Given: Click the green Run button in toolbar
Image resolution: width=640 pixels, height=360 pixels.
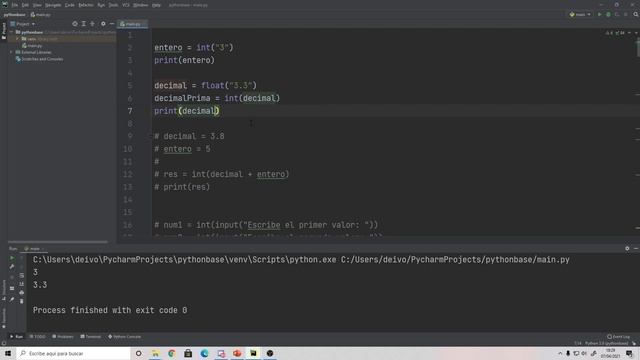Looking at the screenshot, I should (x=600, y=15).
